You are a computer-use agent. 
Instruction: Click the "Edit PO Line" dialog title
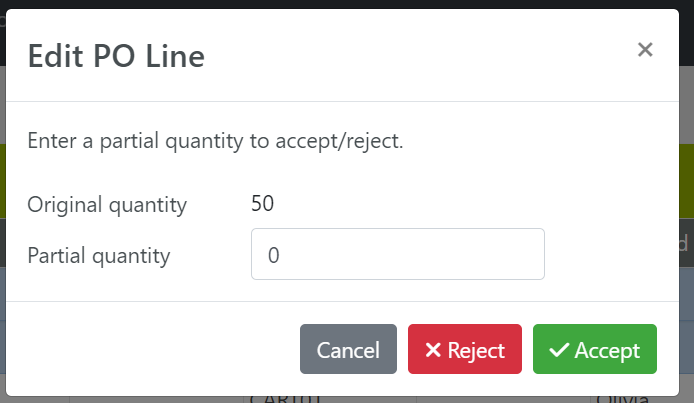[116, 56]
